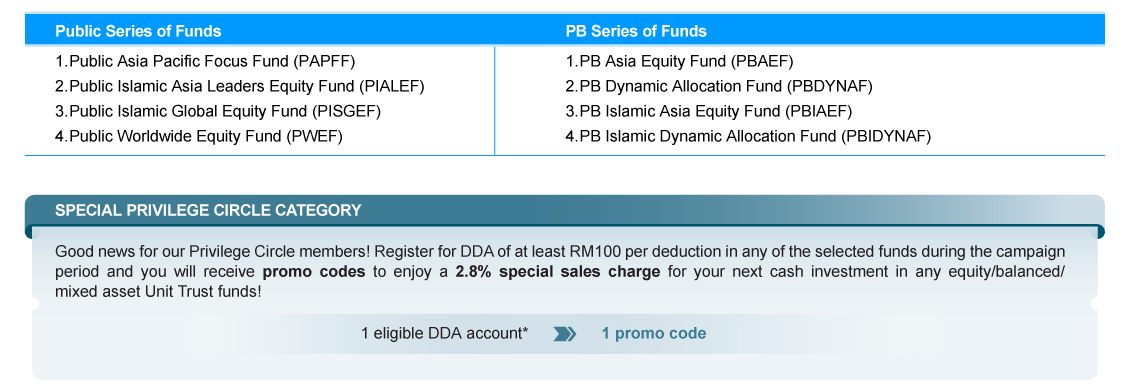
Task: Click the Public Series of Funds header
Action: (138, 31)
